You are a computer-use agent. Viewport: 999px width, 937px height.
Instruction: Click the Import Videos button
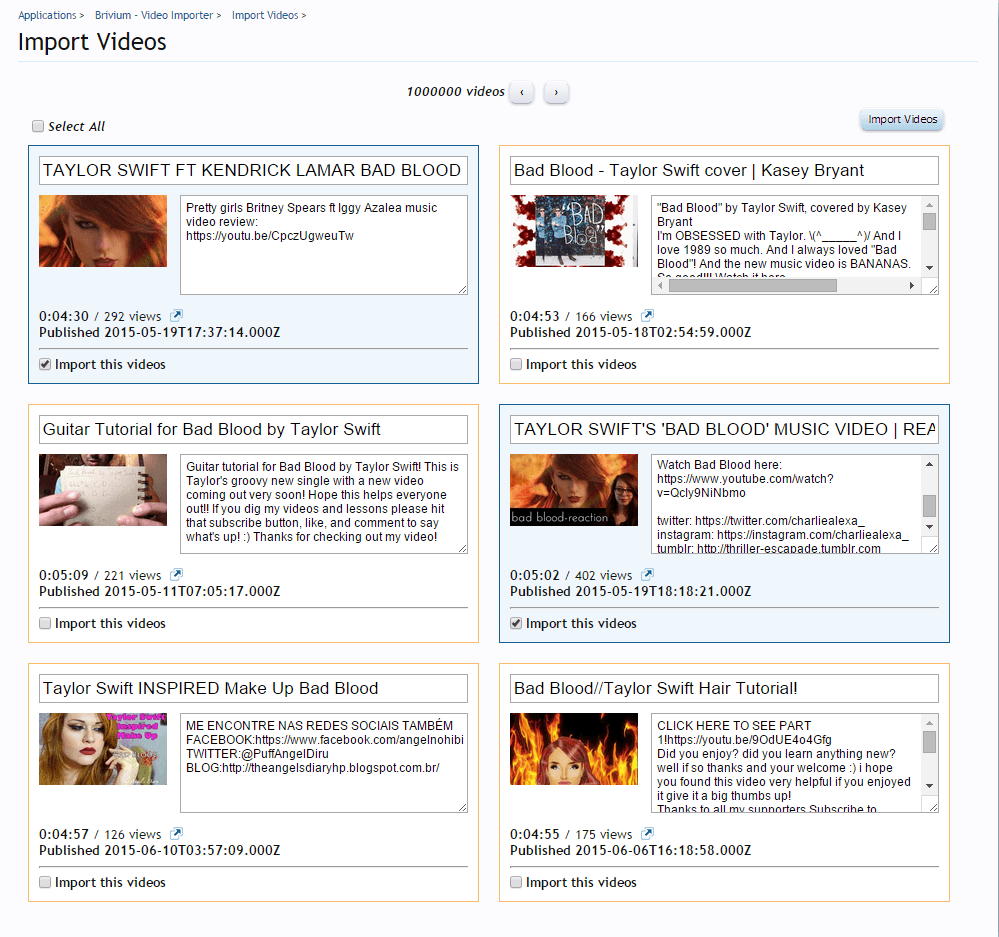tap(902, 119)
